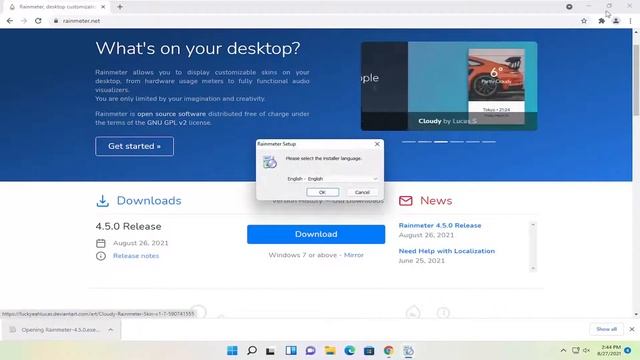This screenshot has width=640, height=360.
Task: Click OK in the Rainmeter Setup dialog
Action: [x=322, y=192]
